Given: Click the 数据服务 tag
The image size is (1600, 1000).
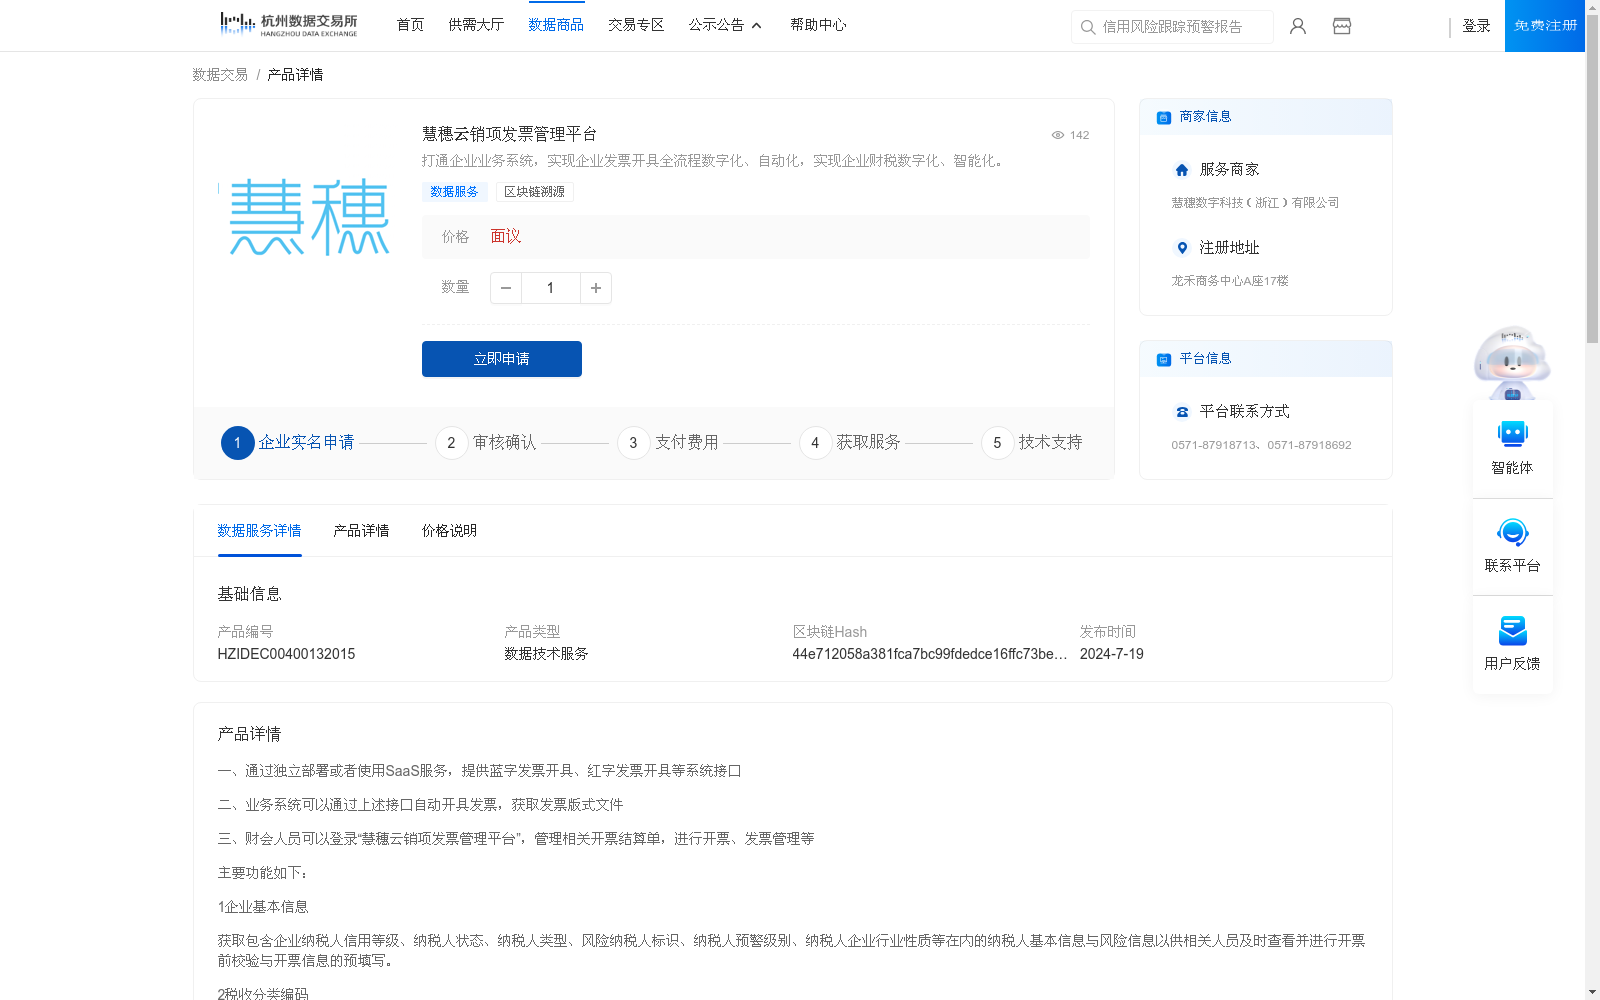Looking at the screenshot, I should click(454, 192).
